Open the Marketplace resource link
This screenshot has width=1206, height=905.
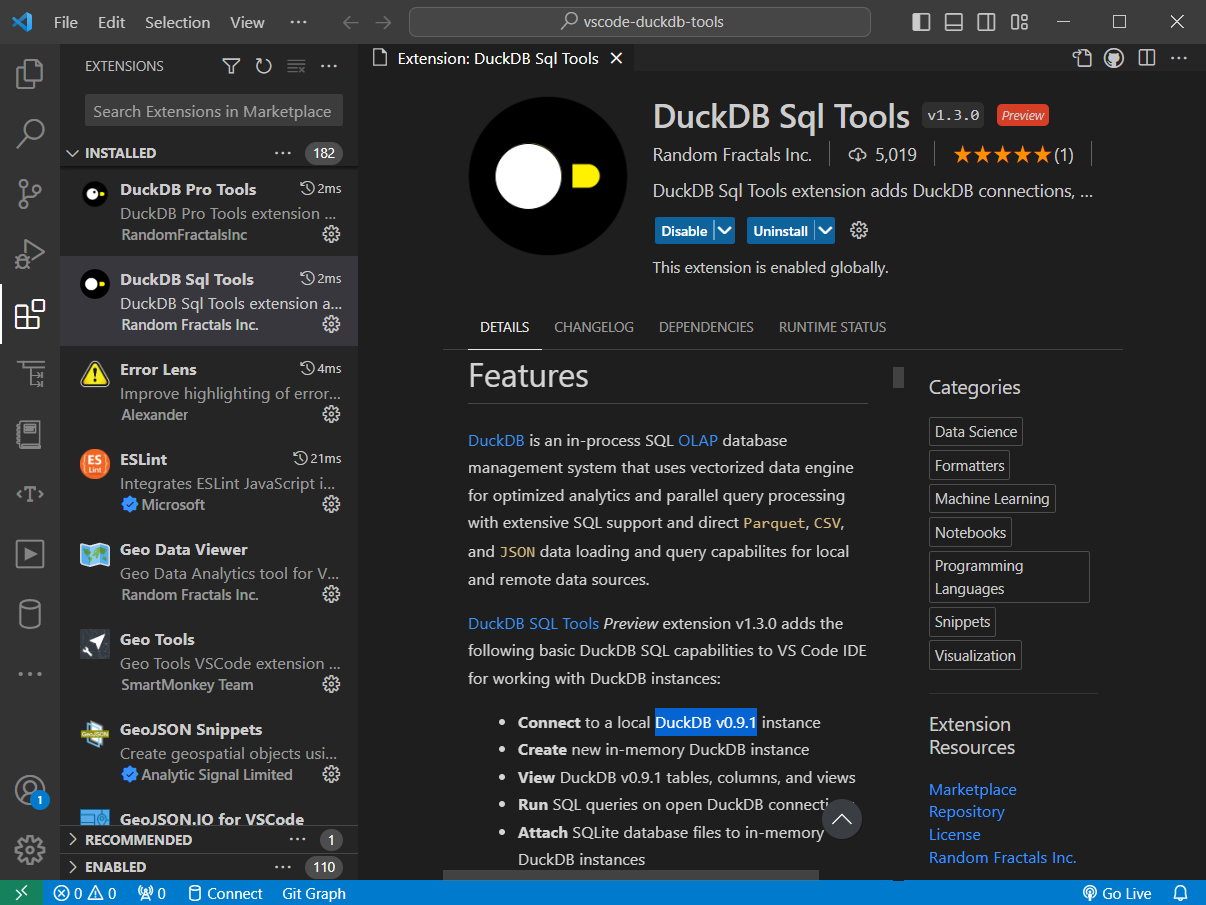(973, 790)
